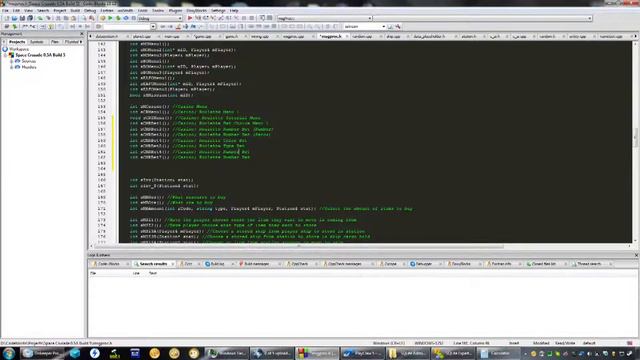Start debugger red arrow icon
Image resolution: width=640 pixels, height=360 pixels.
click(x=190, y=18)
